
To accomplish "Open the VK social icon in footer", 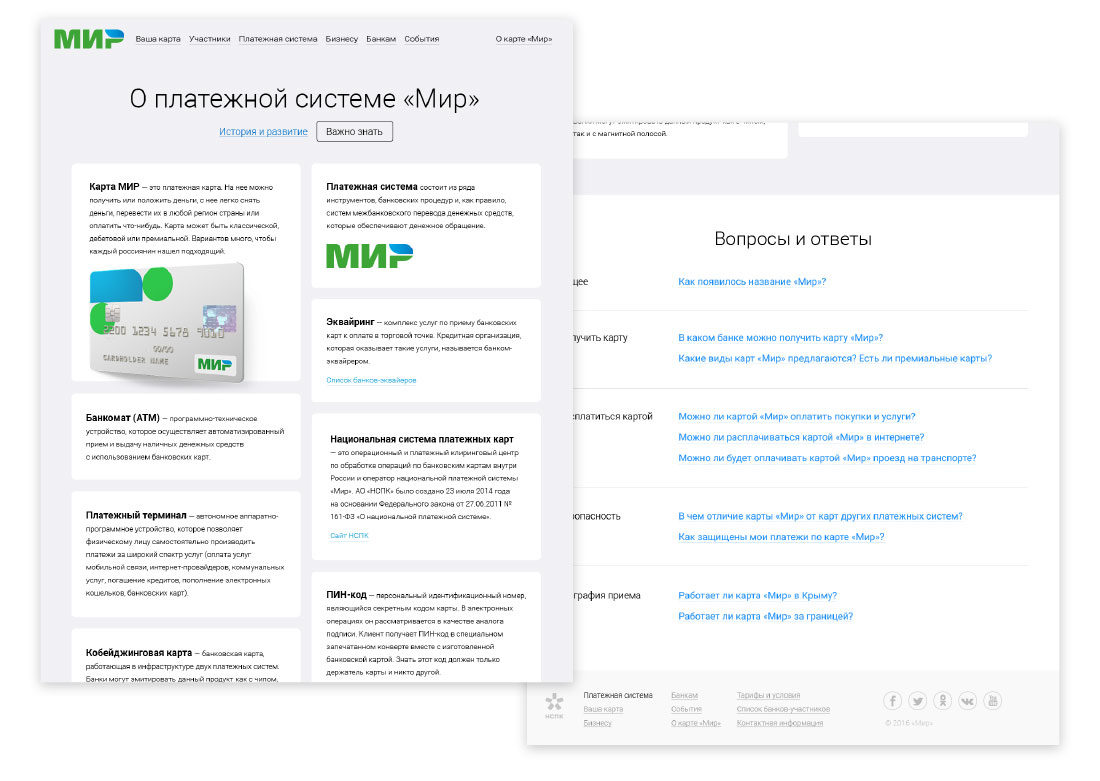I will click(x=967, y=701).
